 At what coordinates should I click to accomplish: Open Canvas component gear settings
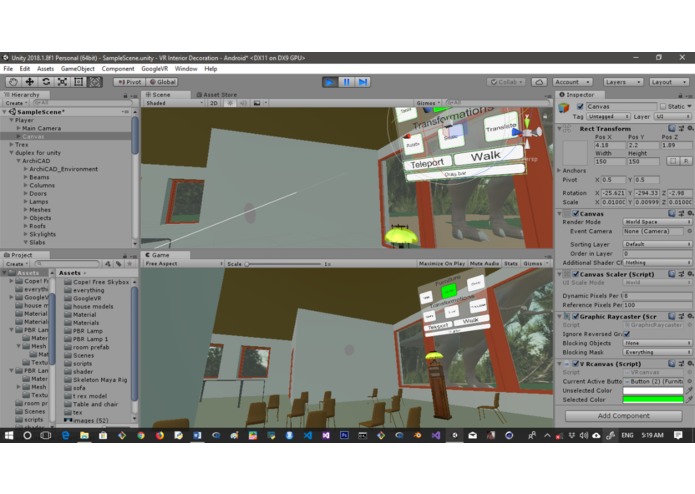pos(690,213)
